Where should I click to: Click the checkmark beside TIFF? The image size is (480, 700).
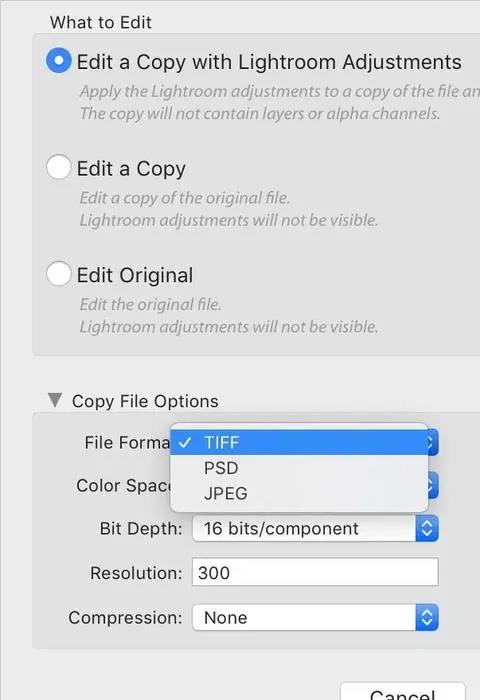[184, 442]
